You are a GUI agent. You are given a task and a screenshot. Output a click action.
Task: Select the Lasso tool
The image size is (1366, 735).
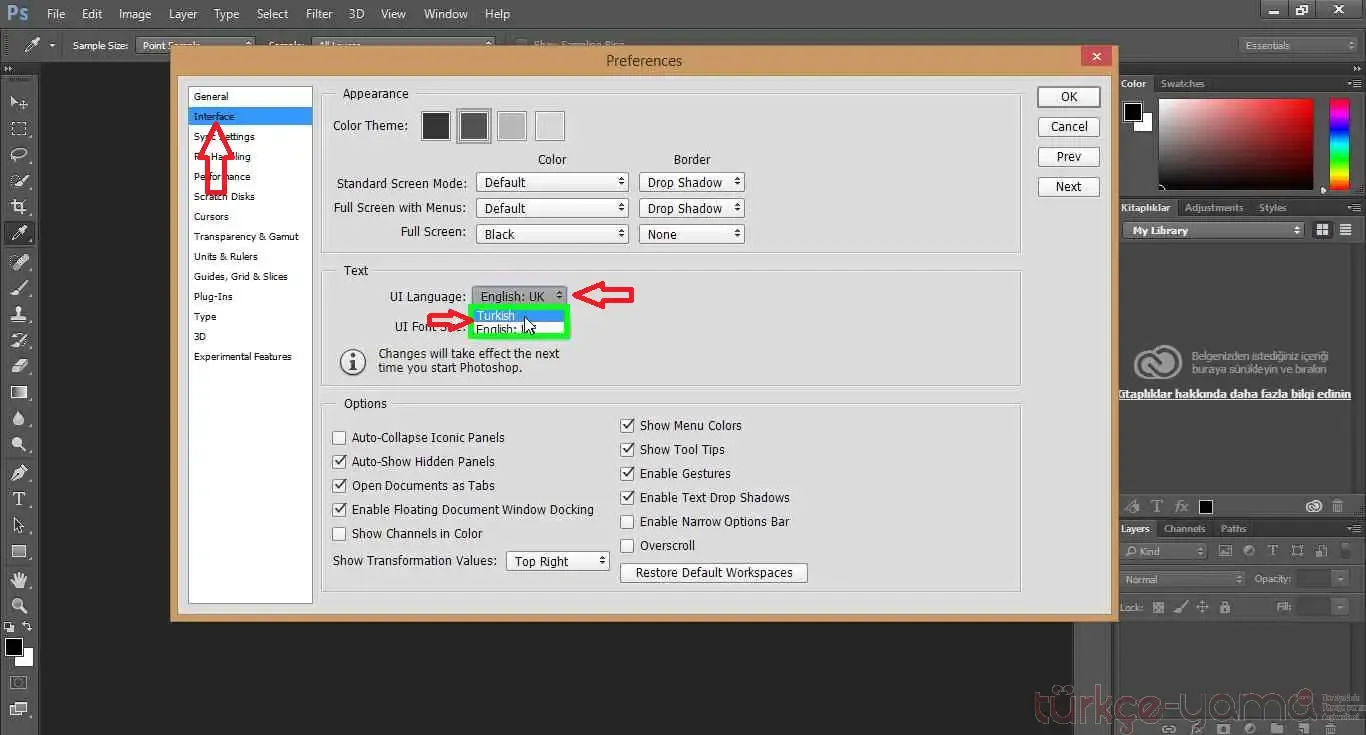point(19,155)
